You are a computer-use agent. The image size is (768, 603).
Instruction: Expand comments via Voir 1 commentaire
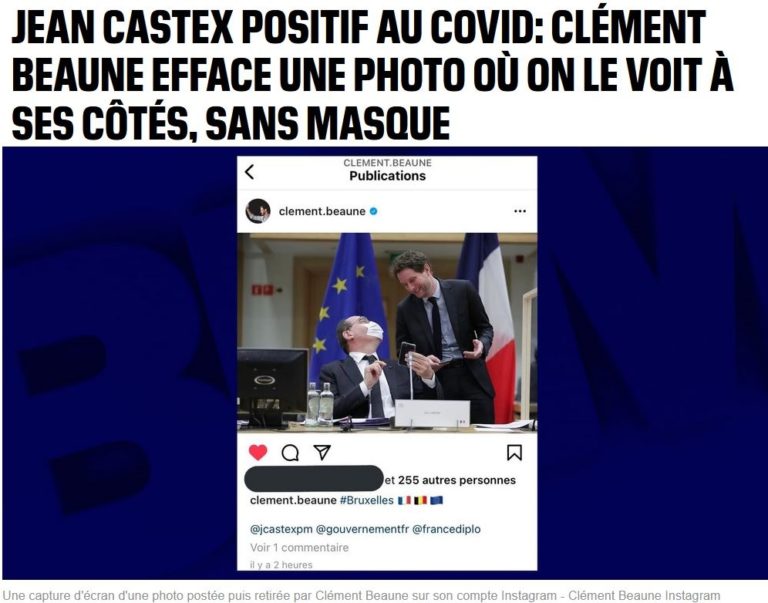299,547
